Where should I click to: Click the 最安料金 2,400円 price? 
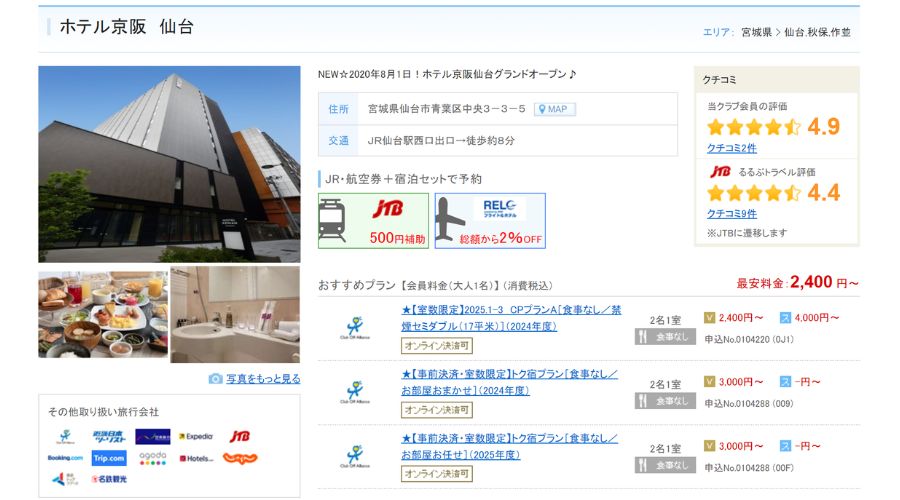click(x=798, y=282)
